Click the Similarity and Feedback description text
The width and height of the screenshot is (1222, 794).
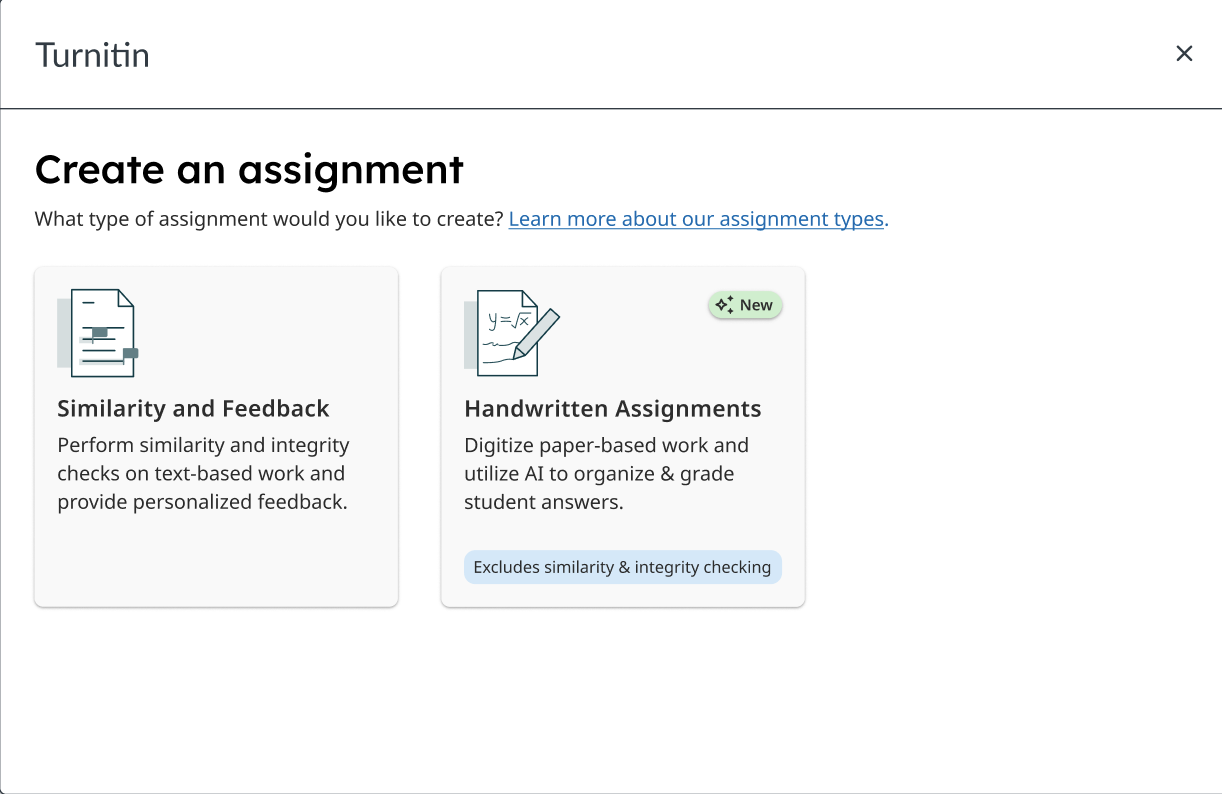203,474
